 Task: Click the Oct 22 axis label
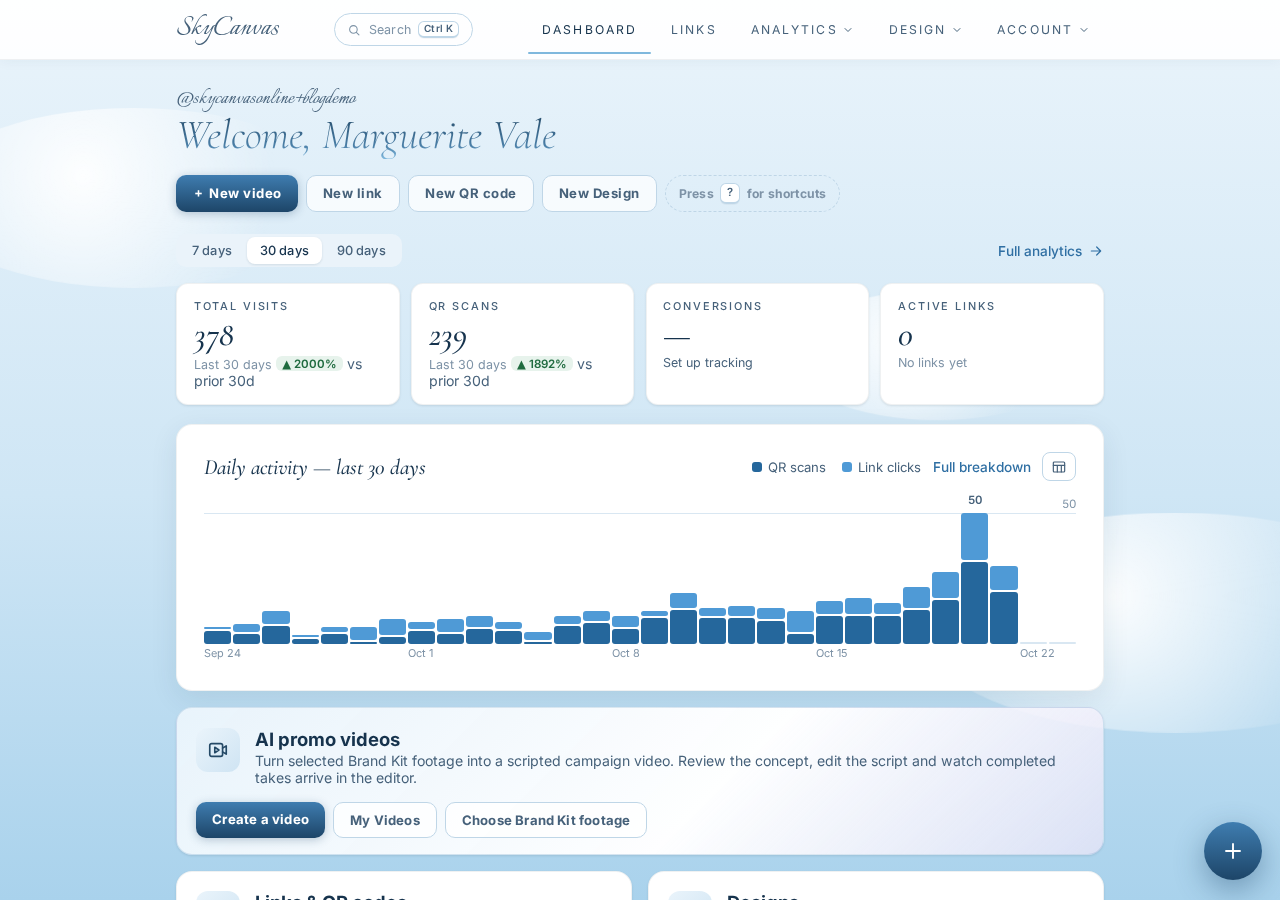point(1037,653)
